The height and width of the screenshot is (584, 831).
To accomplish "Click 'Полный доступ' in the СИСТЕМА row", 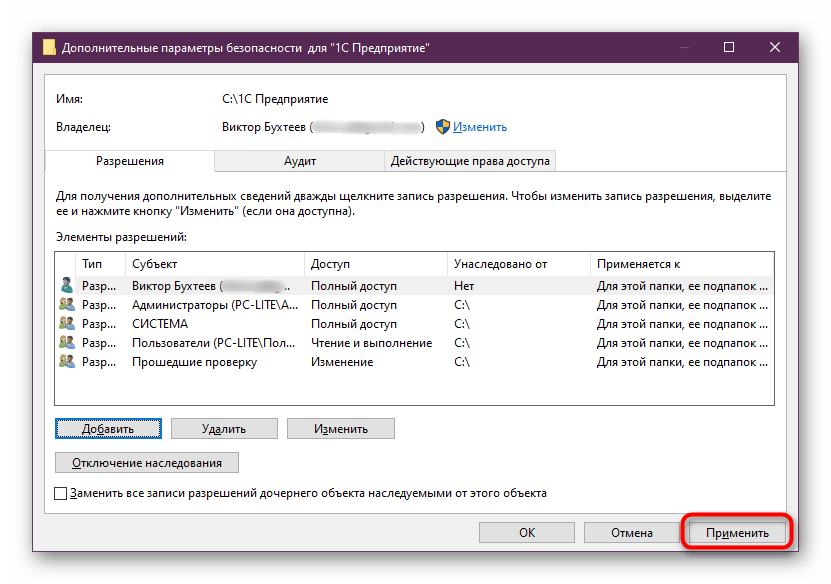I will point(353,324).
